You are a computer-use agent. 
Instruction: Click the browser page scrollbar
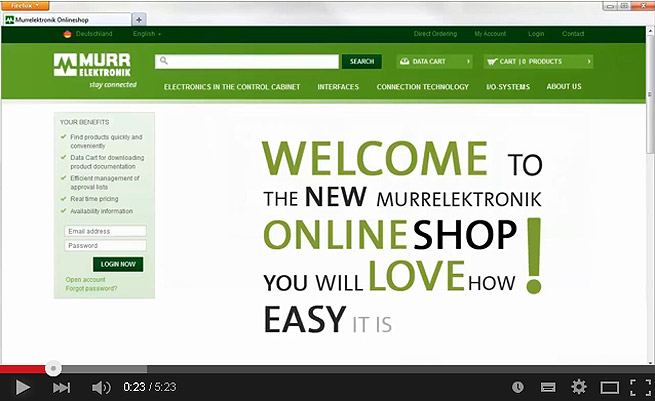pos(650,94)
